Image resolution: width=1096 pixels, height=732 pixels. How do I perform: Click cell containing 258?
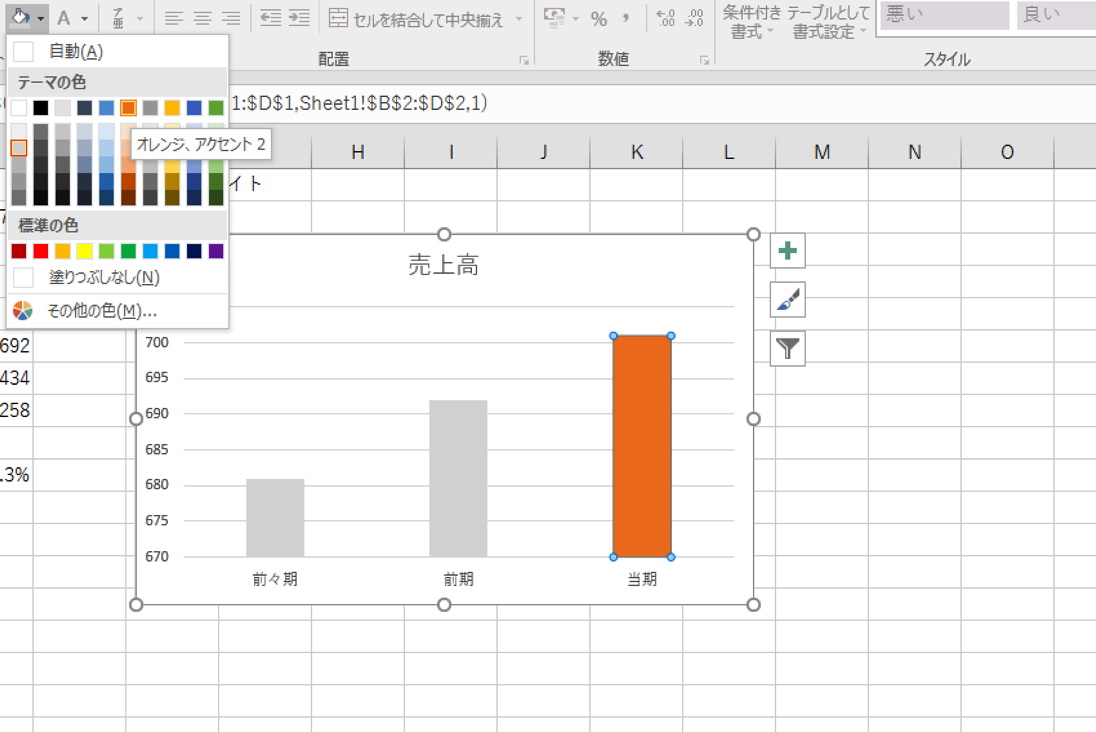[x=15, y=410]
